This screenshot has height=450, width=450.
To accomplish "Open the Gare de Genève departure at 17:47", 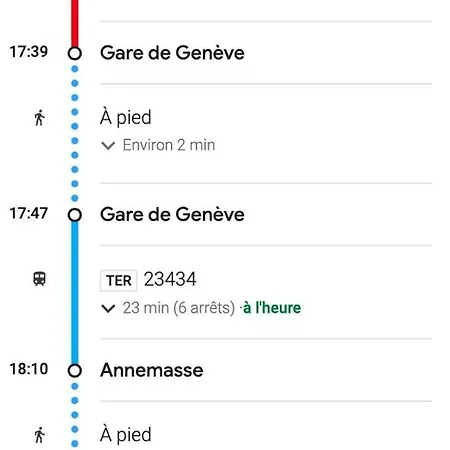I will (x=172, y=214).
